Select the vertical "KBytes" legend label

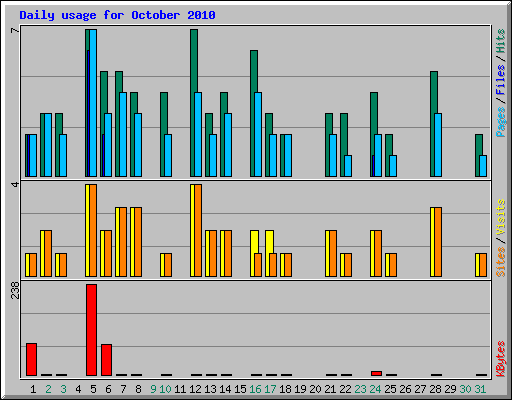pyautogui.click(x=500, y=359)
